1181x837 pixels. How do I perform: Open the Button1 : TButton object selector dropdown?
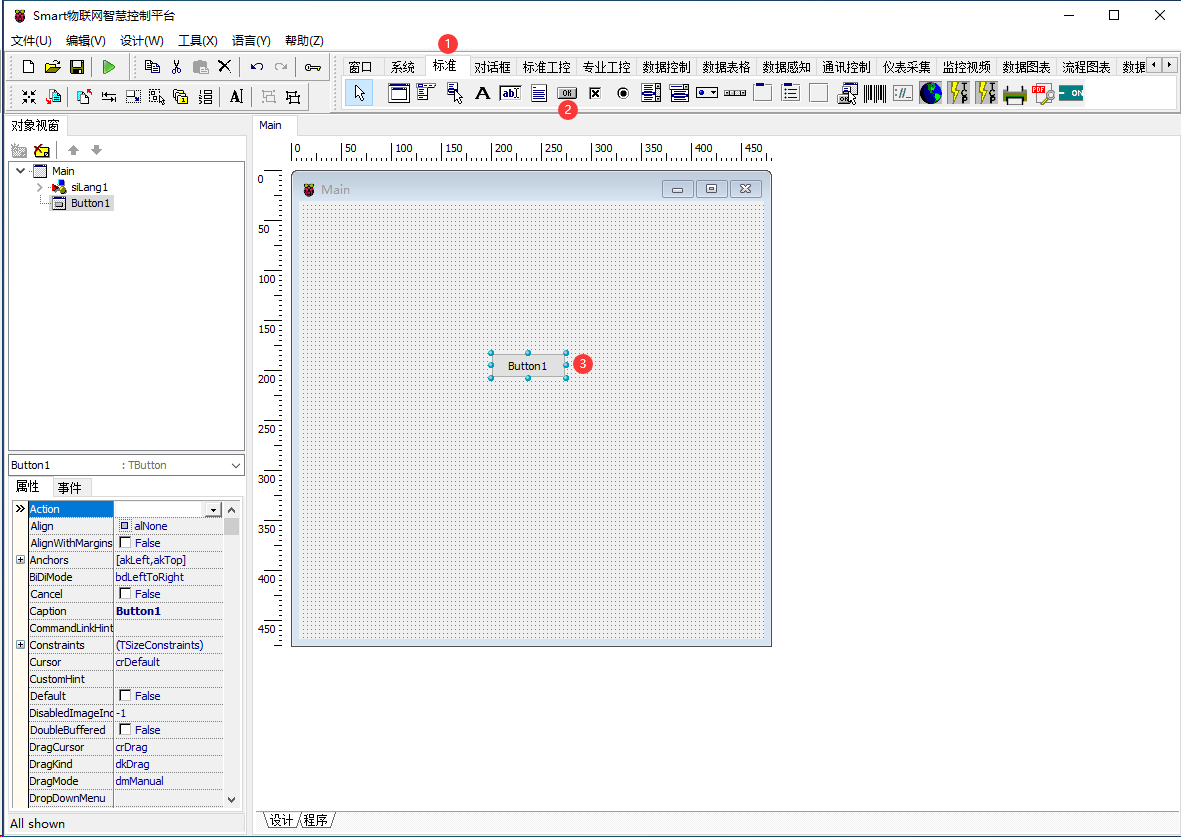(x=236, y=466)
